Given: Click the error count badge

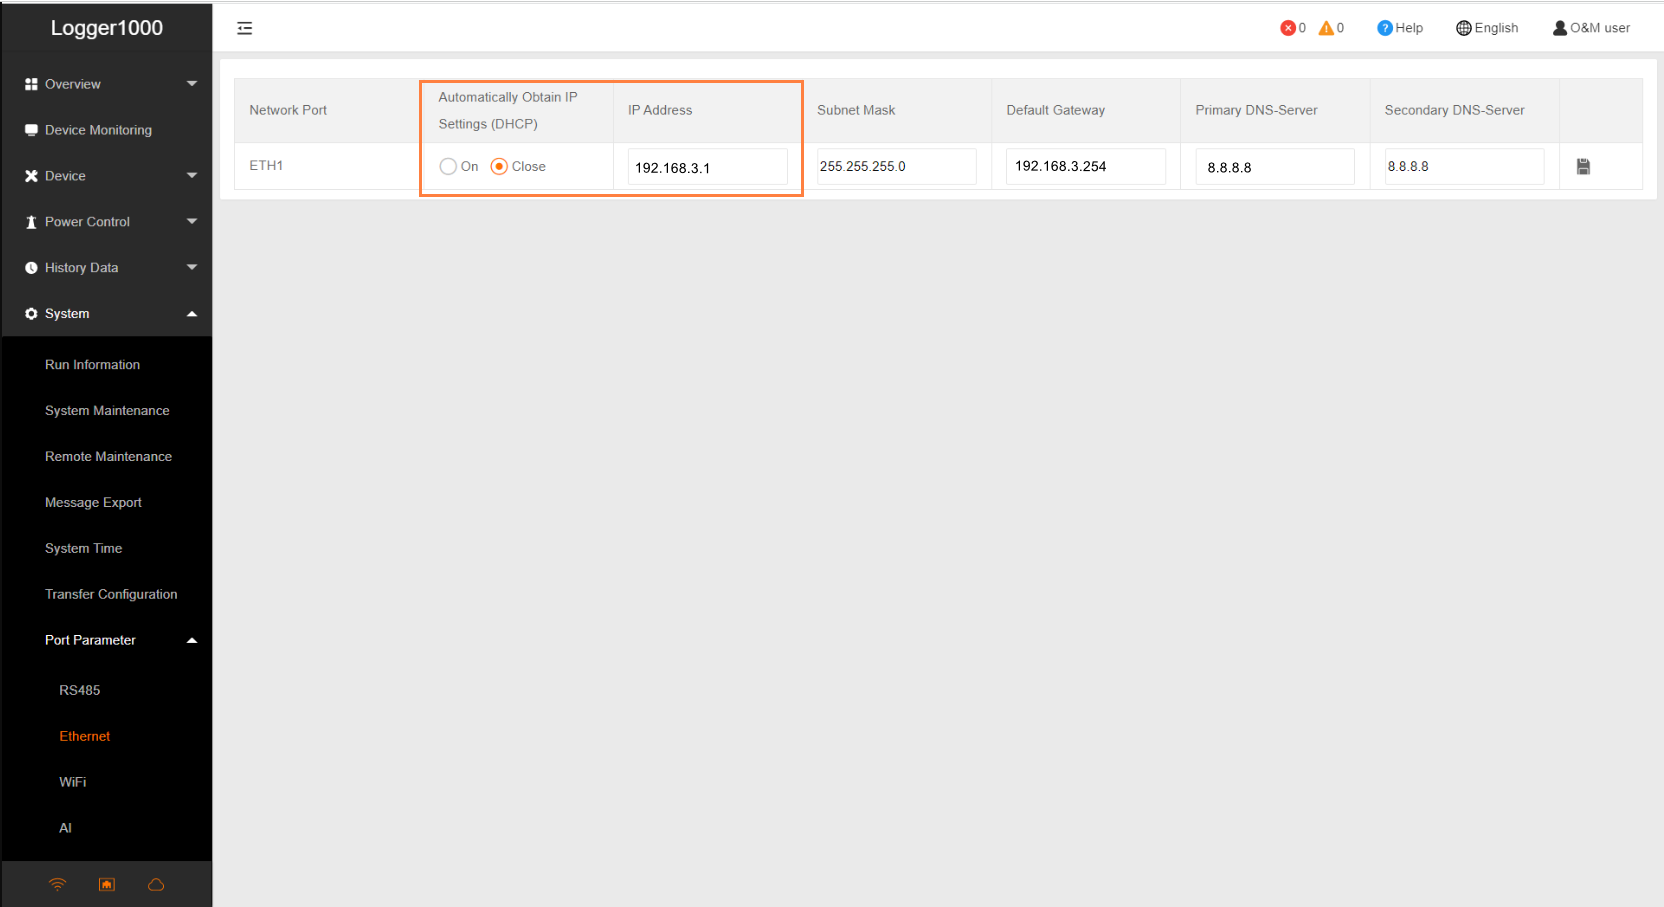Looking at the screenshot, I should pyautogui.click(x=1291, y=27).
